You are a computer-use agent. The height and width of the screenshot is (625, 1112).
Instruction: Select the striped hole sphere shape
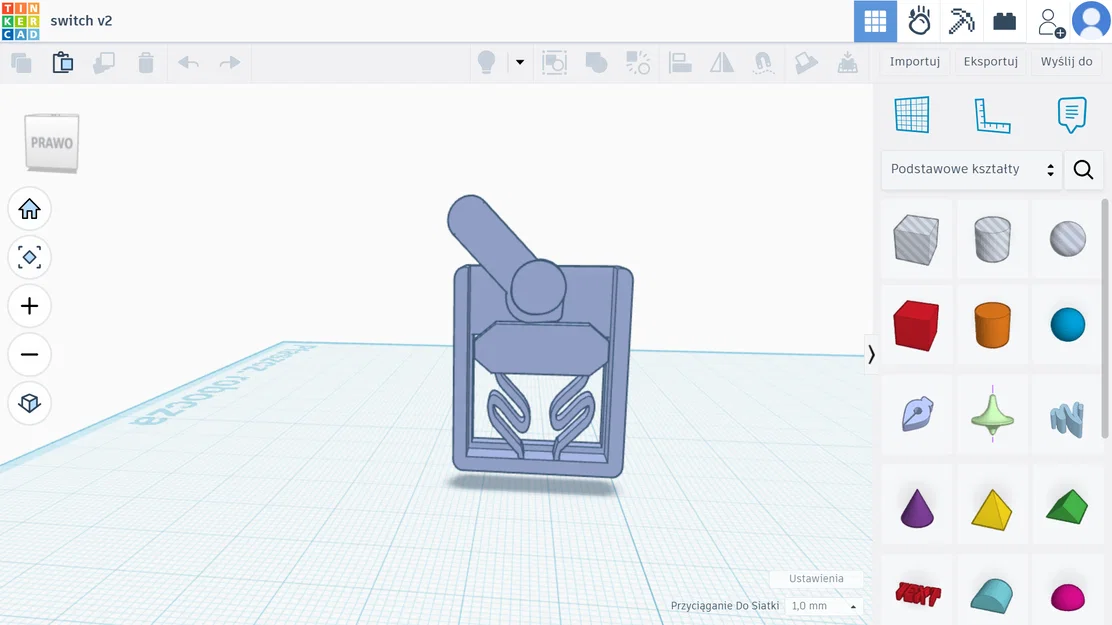click(x=1067, y=238)
